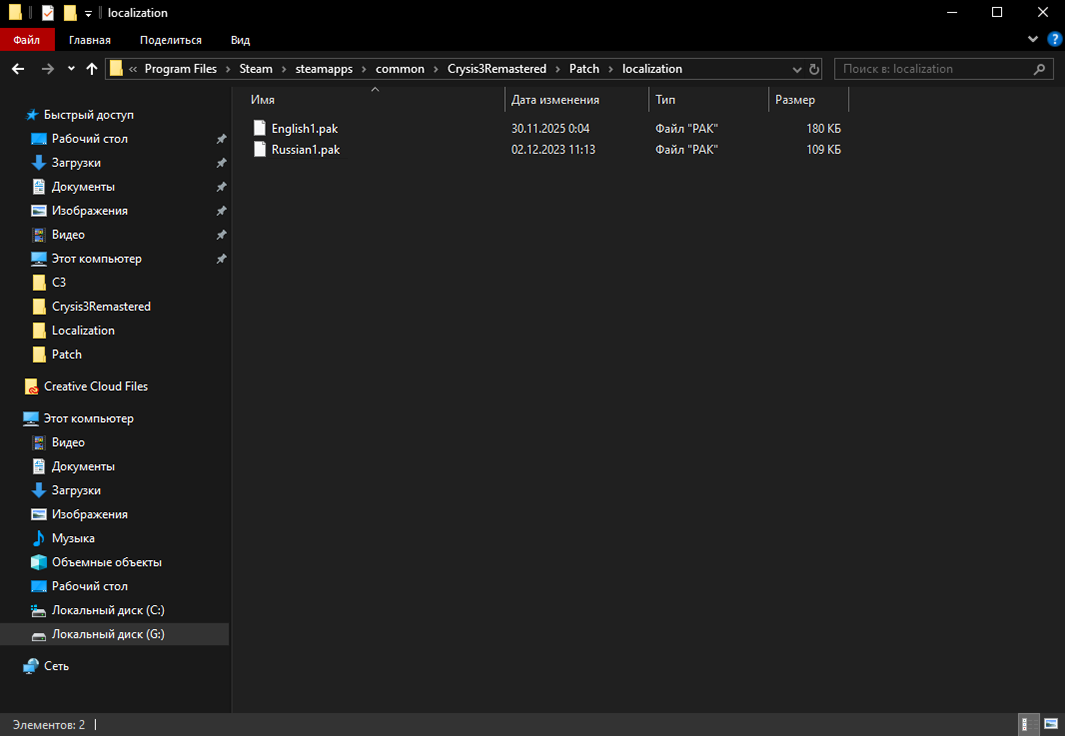Go back with the left arrow
The width and height of the screenshot is (1065, 736).
pos(18,69)
